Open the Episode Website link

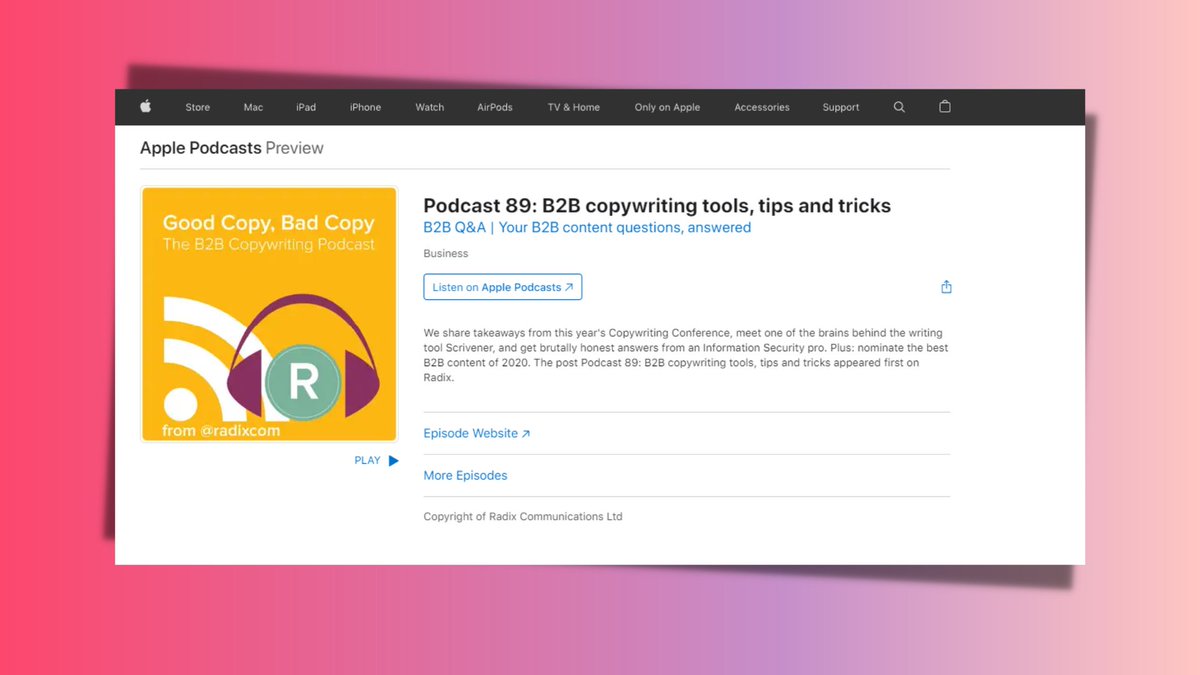point(470,433)
